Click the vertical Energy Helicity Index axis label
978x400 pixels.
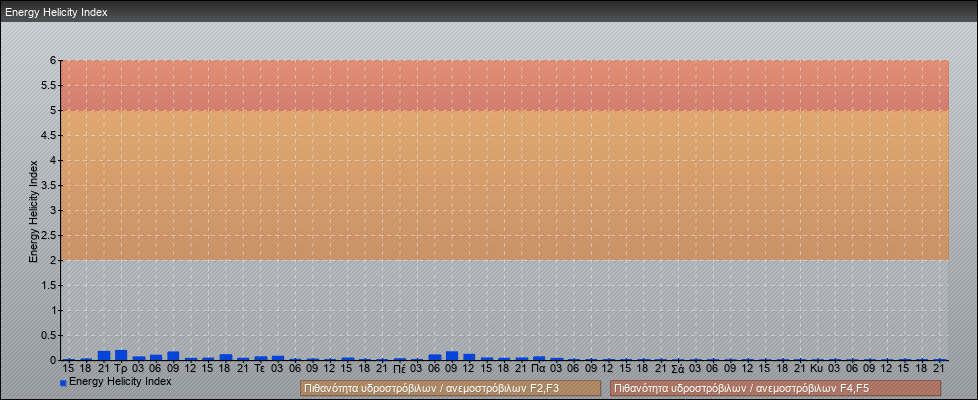coord(33,210)
